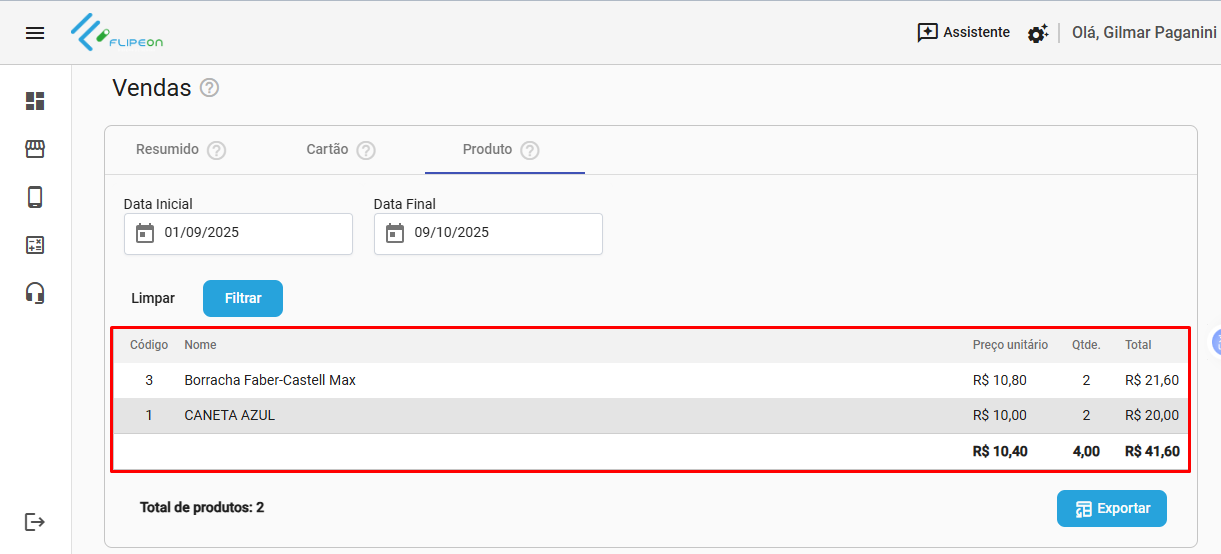Open the settings gear icon
The image size is (1221, 554).
coord(1037,33)
